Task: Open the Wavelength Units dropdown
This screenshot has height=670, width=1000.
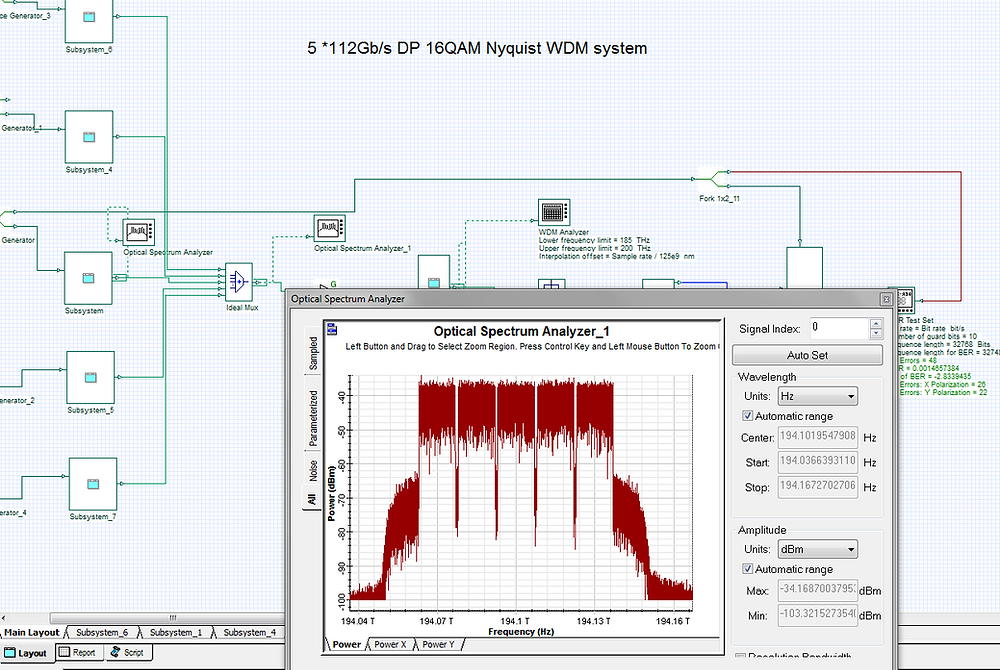Action: click(x=816, y=396)
